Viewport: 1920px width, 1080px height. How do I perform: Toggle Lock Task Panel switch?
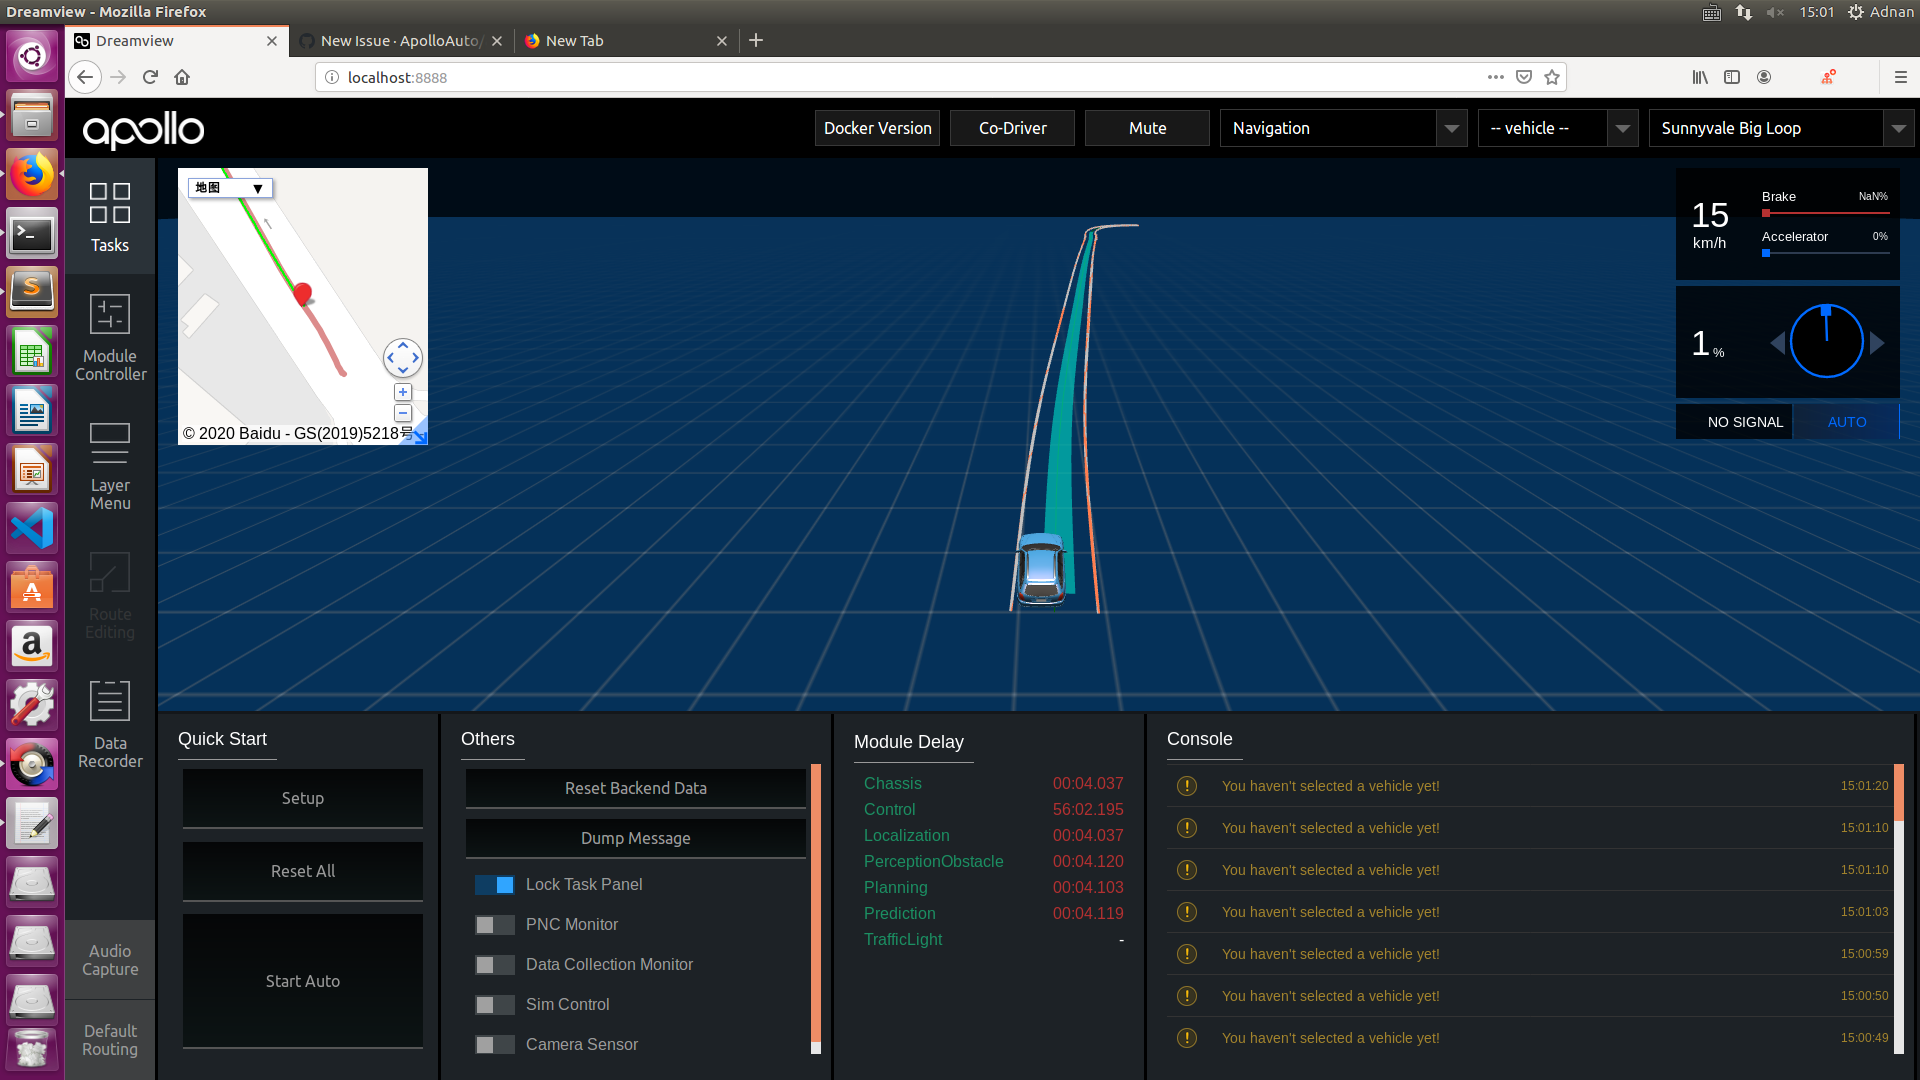[495, 885]
